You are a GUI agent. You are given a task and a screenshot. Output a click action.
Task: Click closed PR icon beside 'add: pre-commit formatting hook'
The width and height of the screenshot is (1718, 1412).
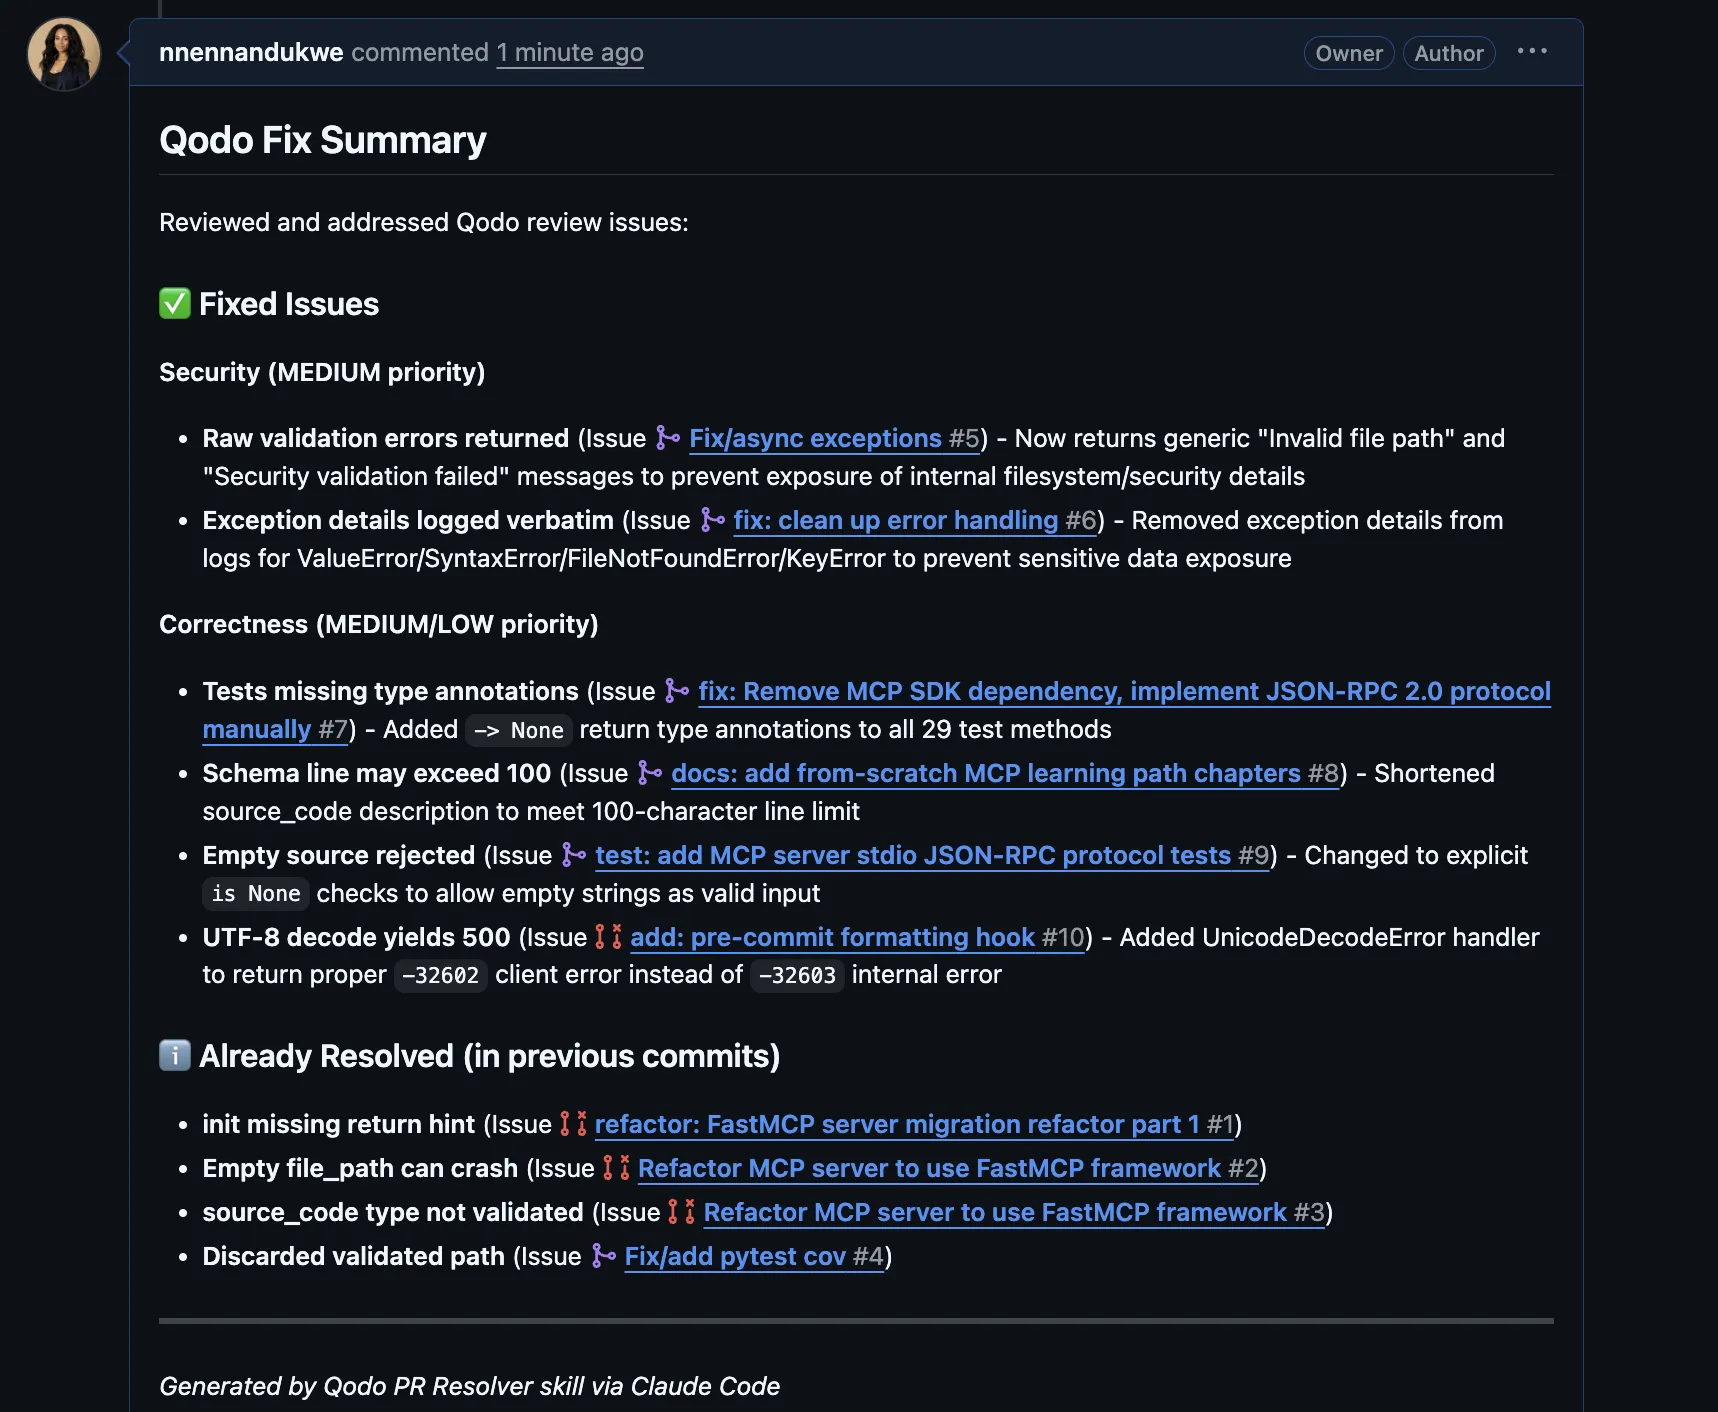coord(608,937)
